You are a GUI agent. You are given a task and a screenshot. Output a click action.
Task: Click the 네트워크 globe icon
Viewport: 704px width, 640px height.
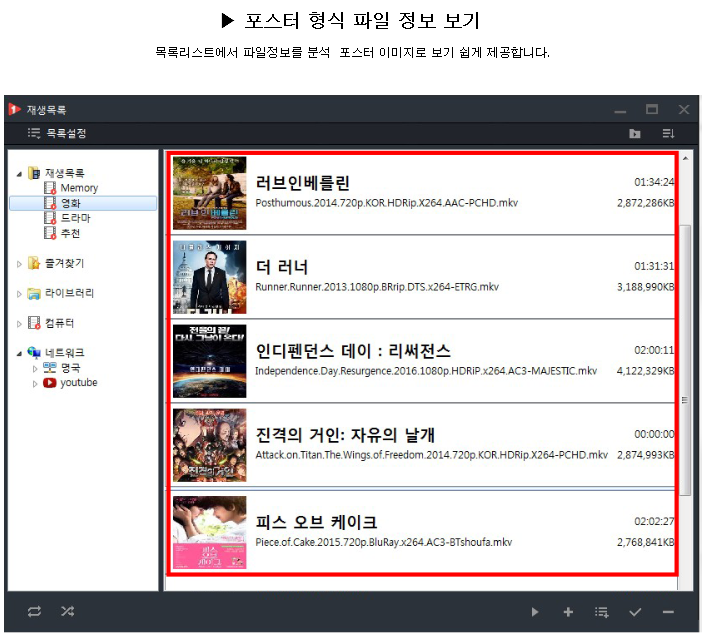tap(34, 353)
